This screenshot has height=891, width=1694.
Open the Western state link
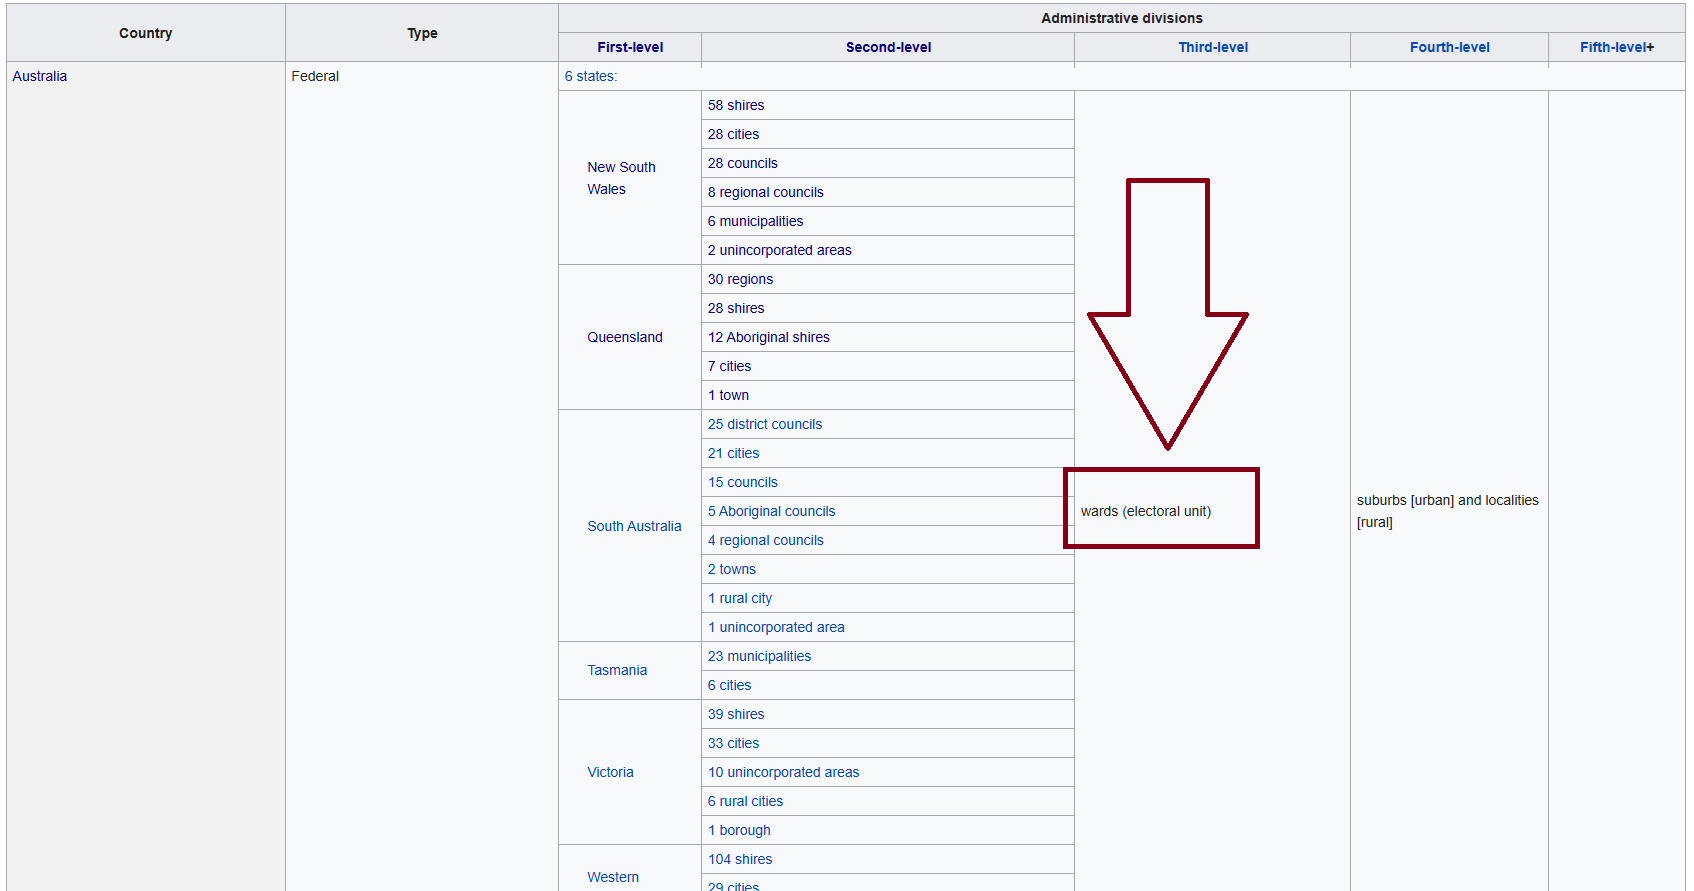[613, 877]
